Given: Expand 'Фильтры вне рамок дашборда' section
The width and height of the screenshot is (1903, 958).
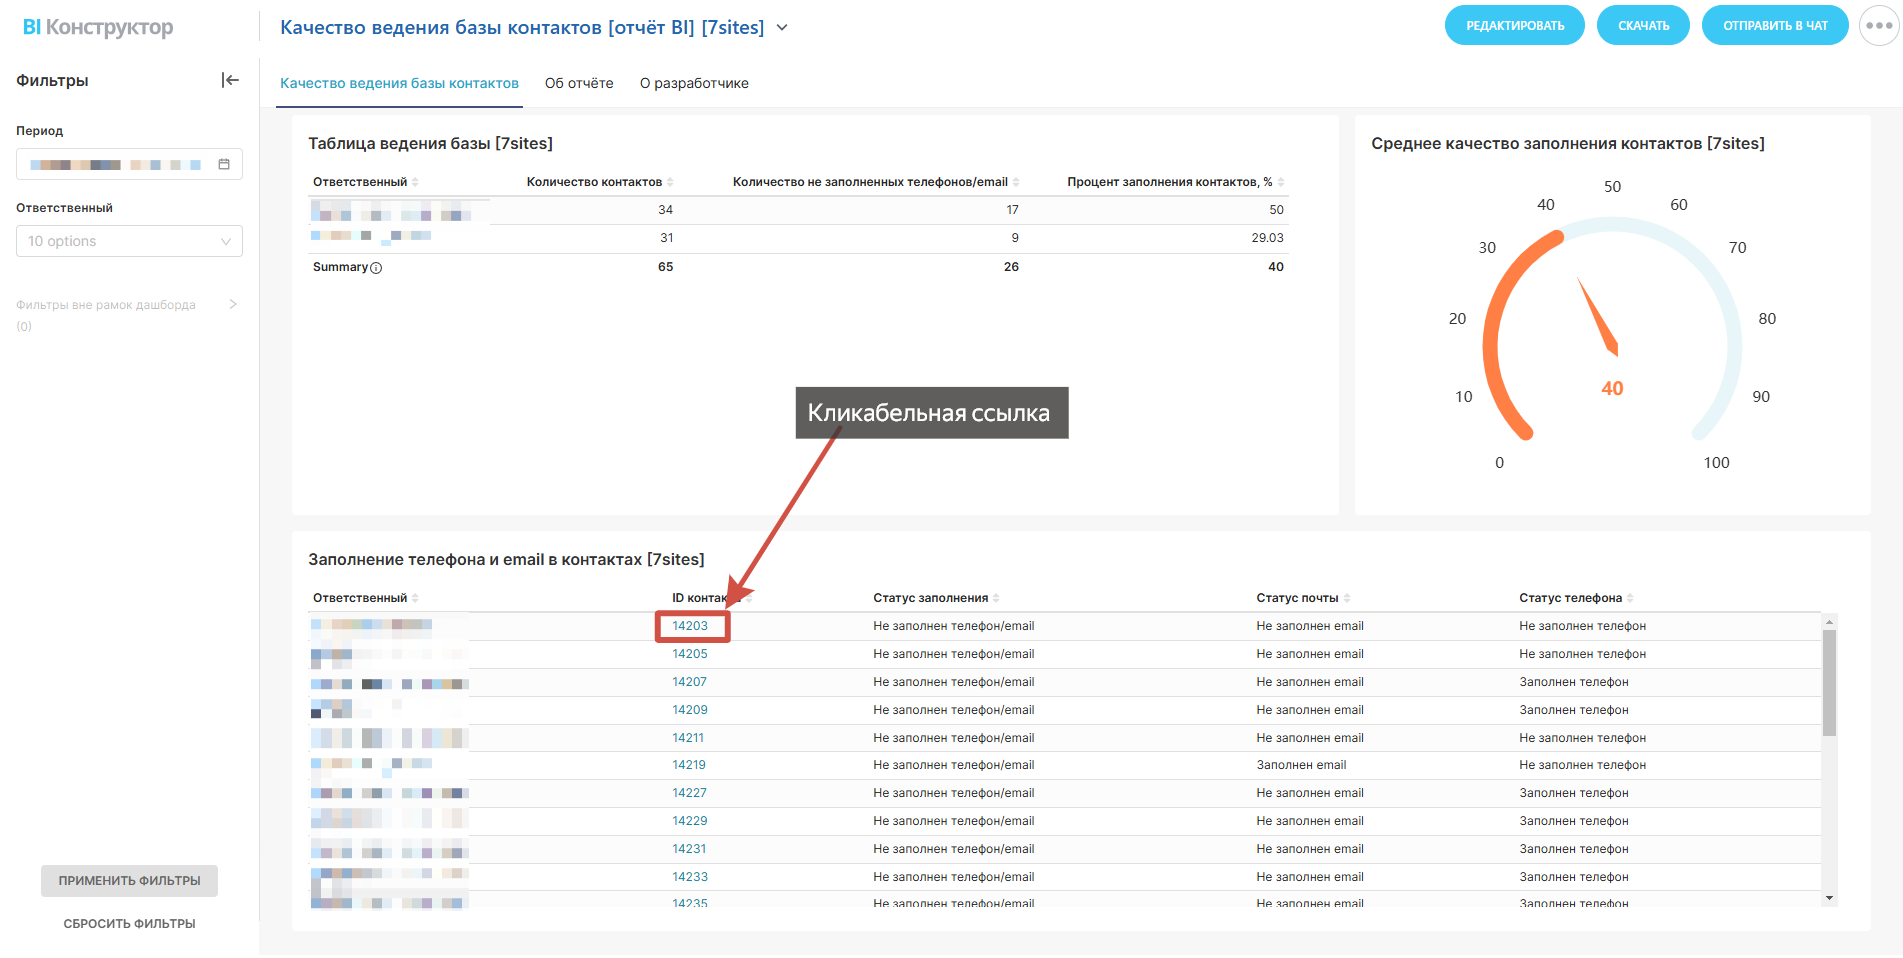Looking at the screenshot, I should [x=232, y=305].
